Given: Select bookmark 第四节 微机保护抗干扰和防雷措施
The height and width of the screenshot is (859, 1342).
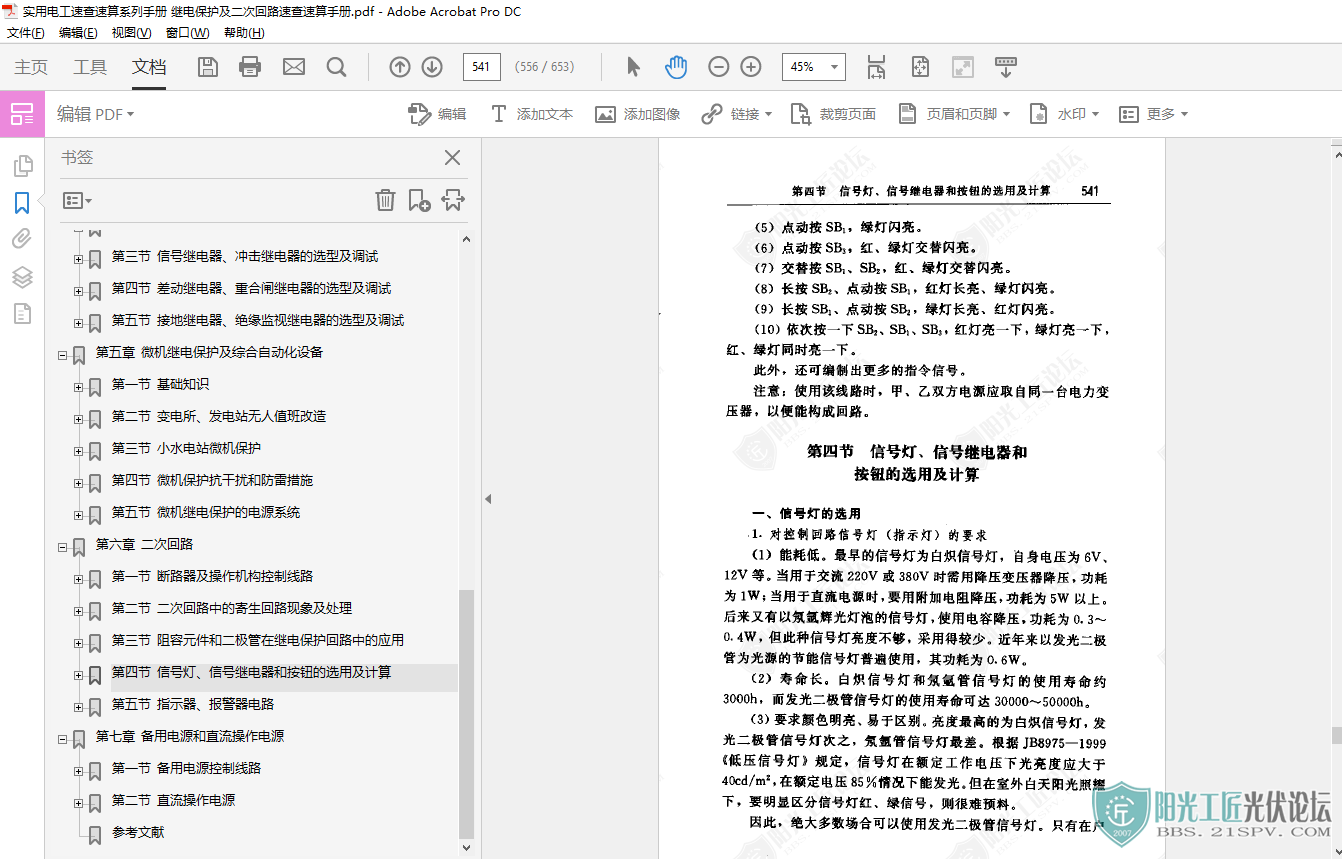Looking at the screenshot, I should tap(212, 480).
